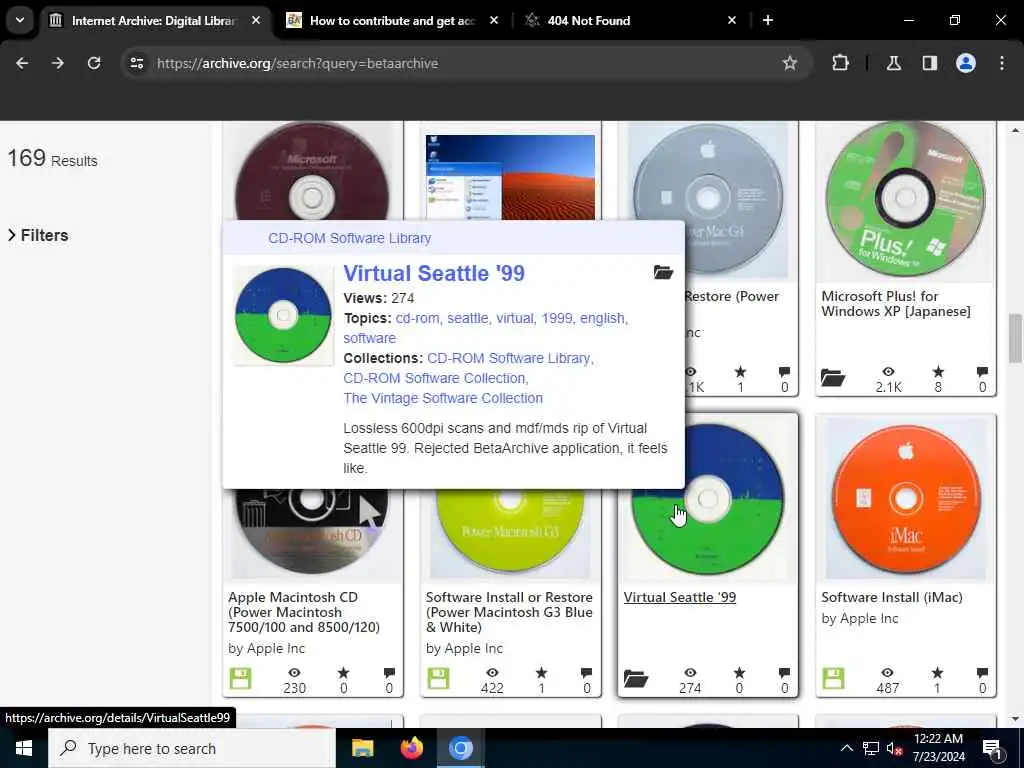The width and height of the screenshot is (1024, 768).
Task: Click Microsoft Plus! green disc thumbnail
Action: (x=905, y=199)
